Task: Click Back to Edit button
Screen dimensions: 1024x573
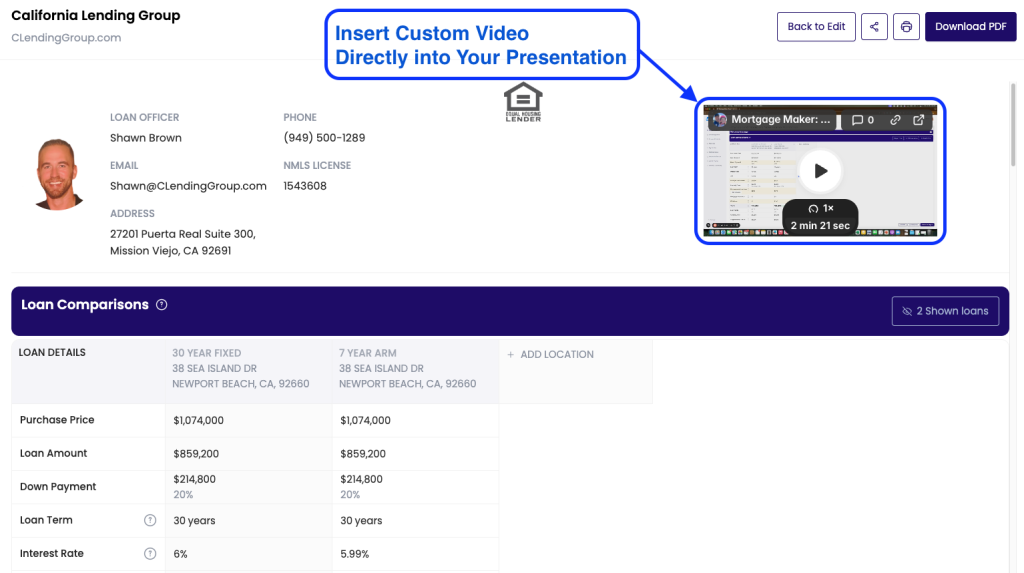Action: pos(816,27)
